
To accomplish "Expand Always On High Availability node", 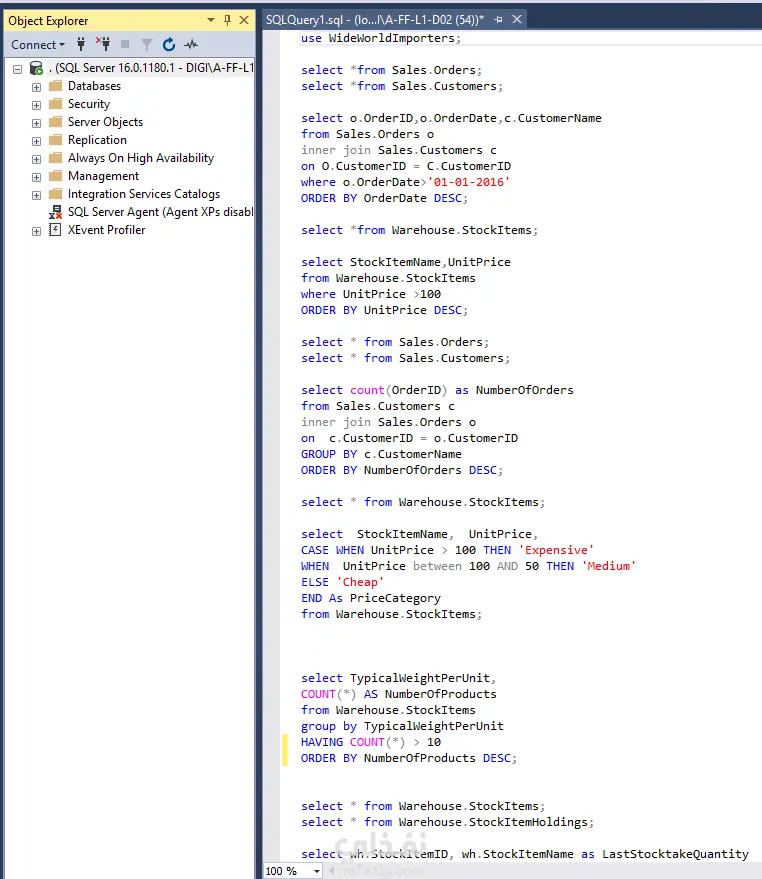I will tap(36, 159).
